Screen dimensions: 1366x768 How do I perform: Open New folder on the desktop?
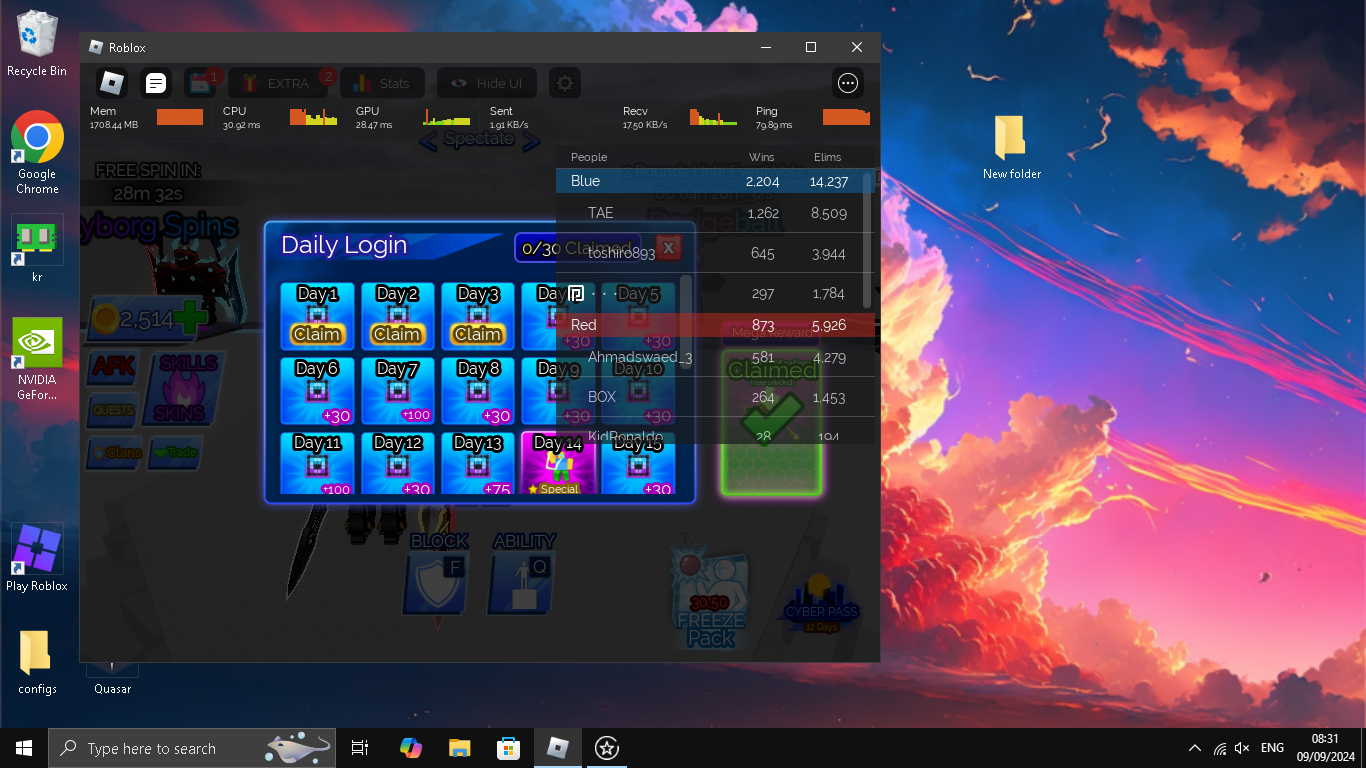[x=1011, y=148]
